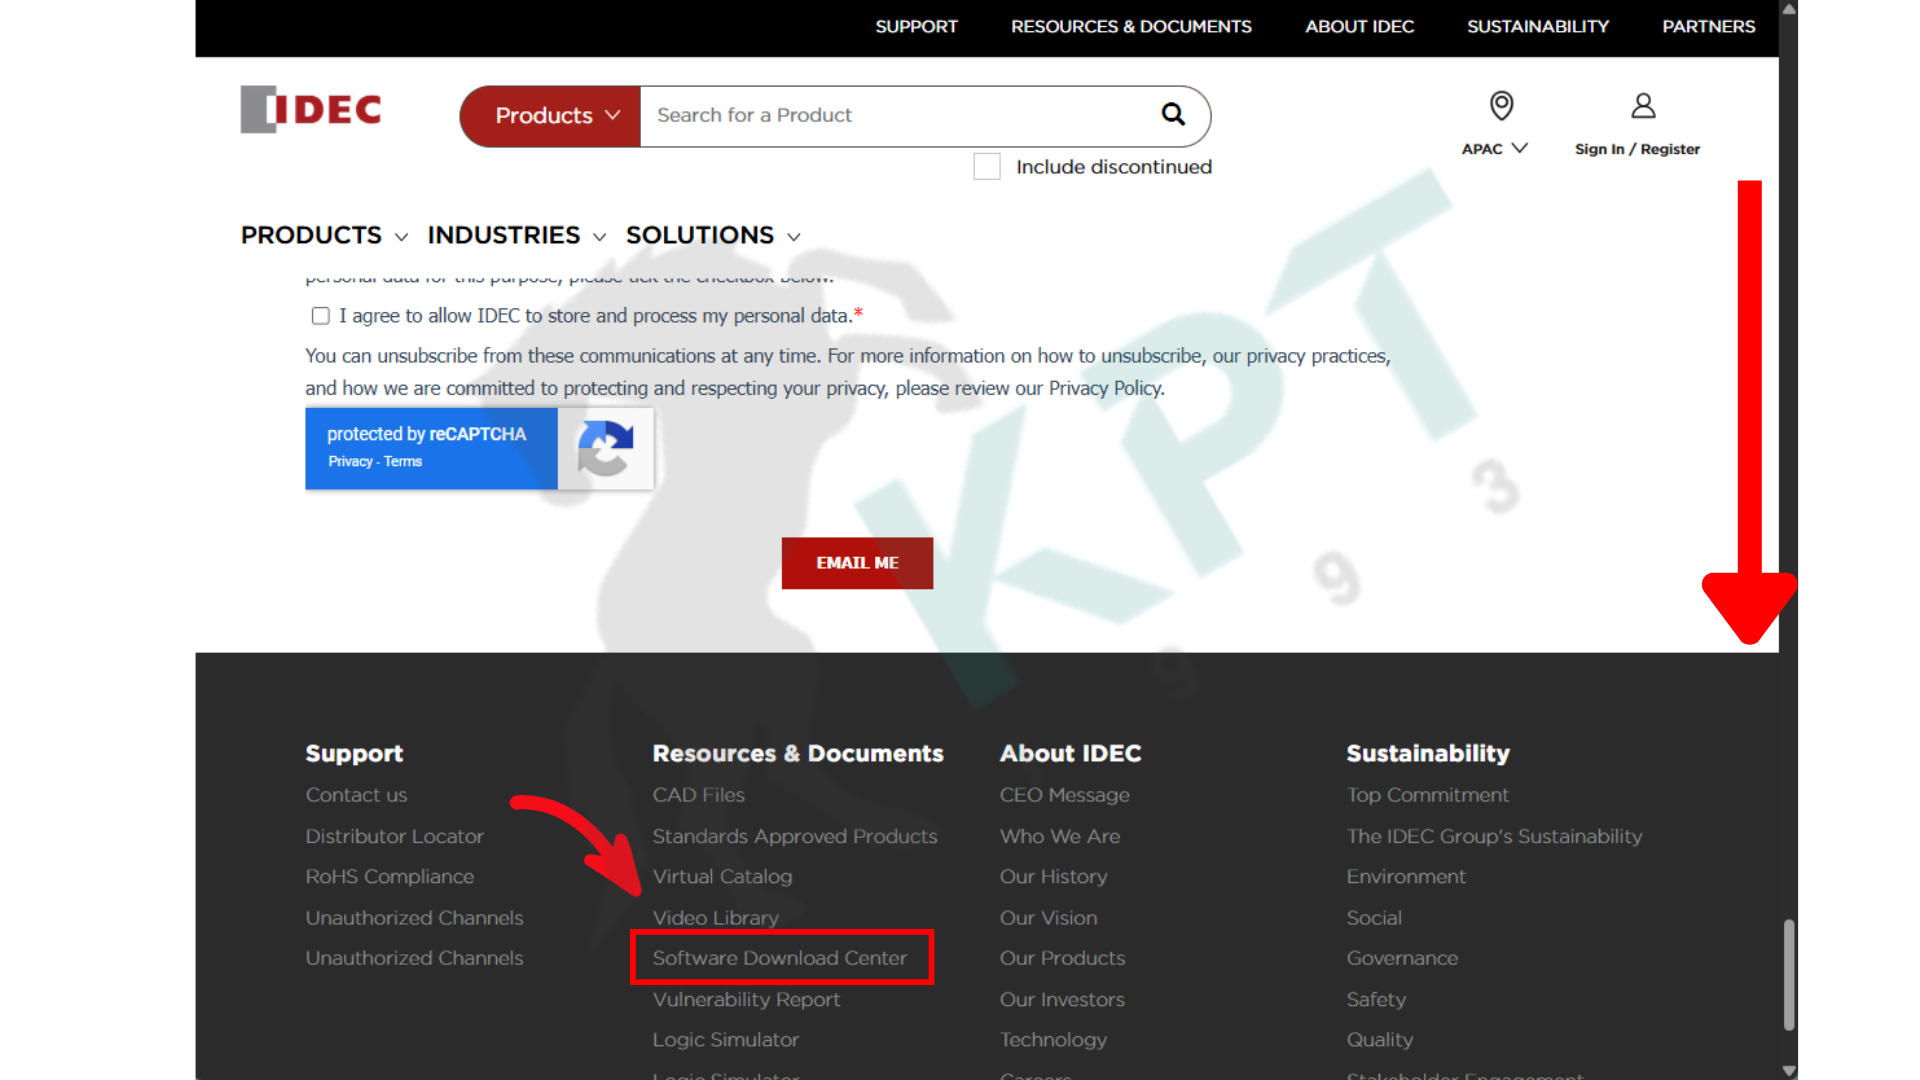Open RoHS Compliance footer link
This screenshot has height=1080, width=1920.
[389, 877]
